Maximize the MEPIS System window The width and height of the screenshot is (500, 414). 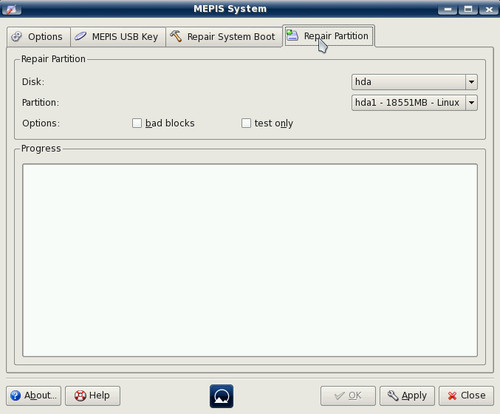[468, 9]
